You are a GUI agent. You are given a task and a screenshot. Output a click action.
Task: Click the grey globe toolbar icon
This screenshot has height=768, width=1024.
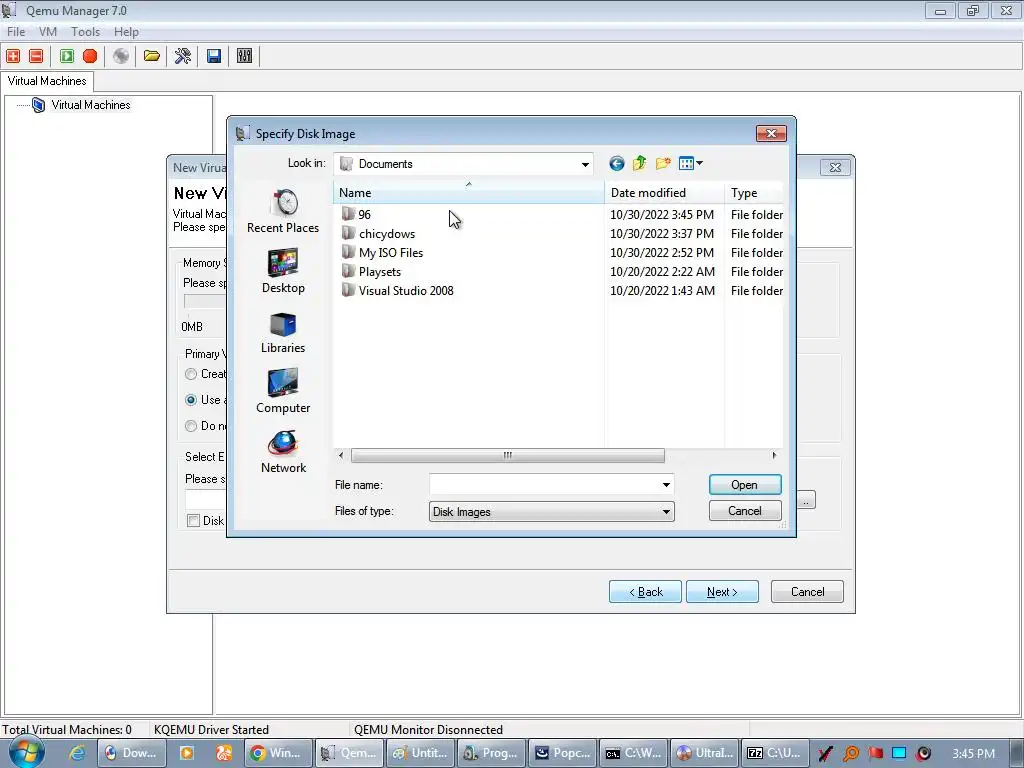[x=121, y=56]
